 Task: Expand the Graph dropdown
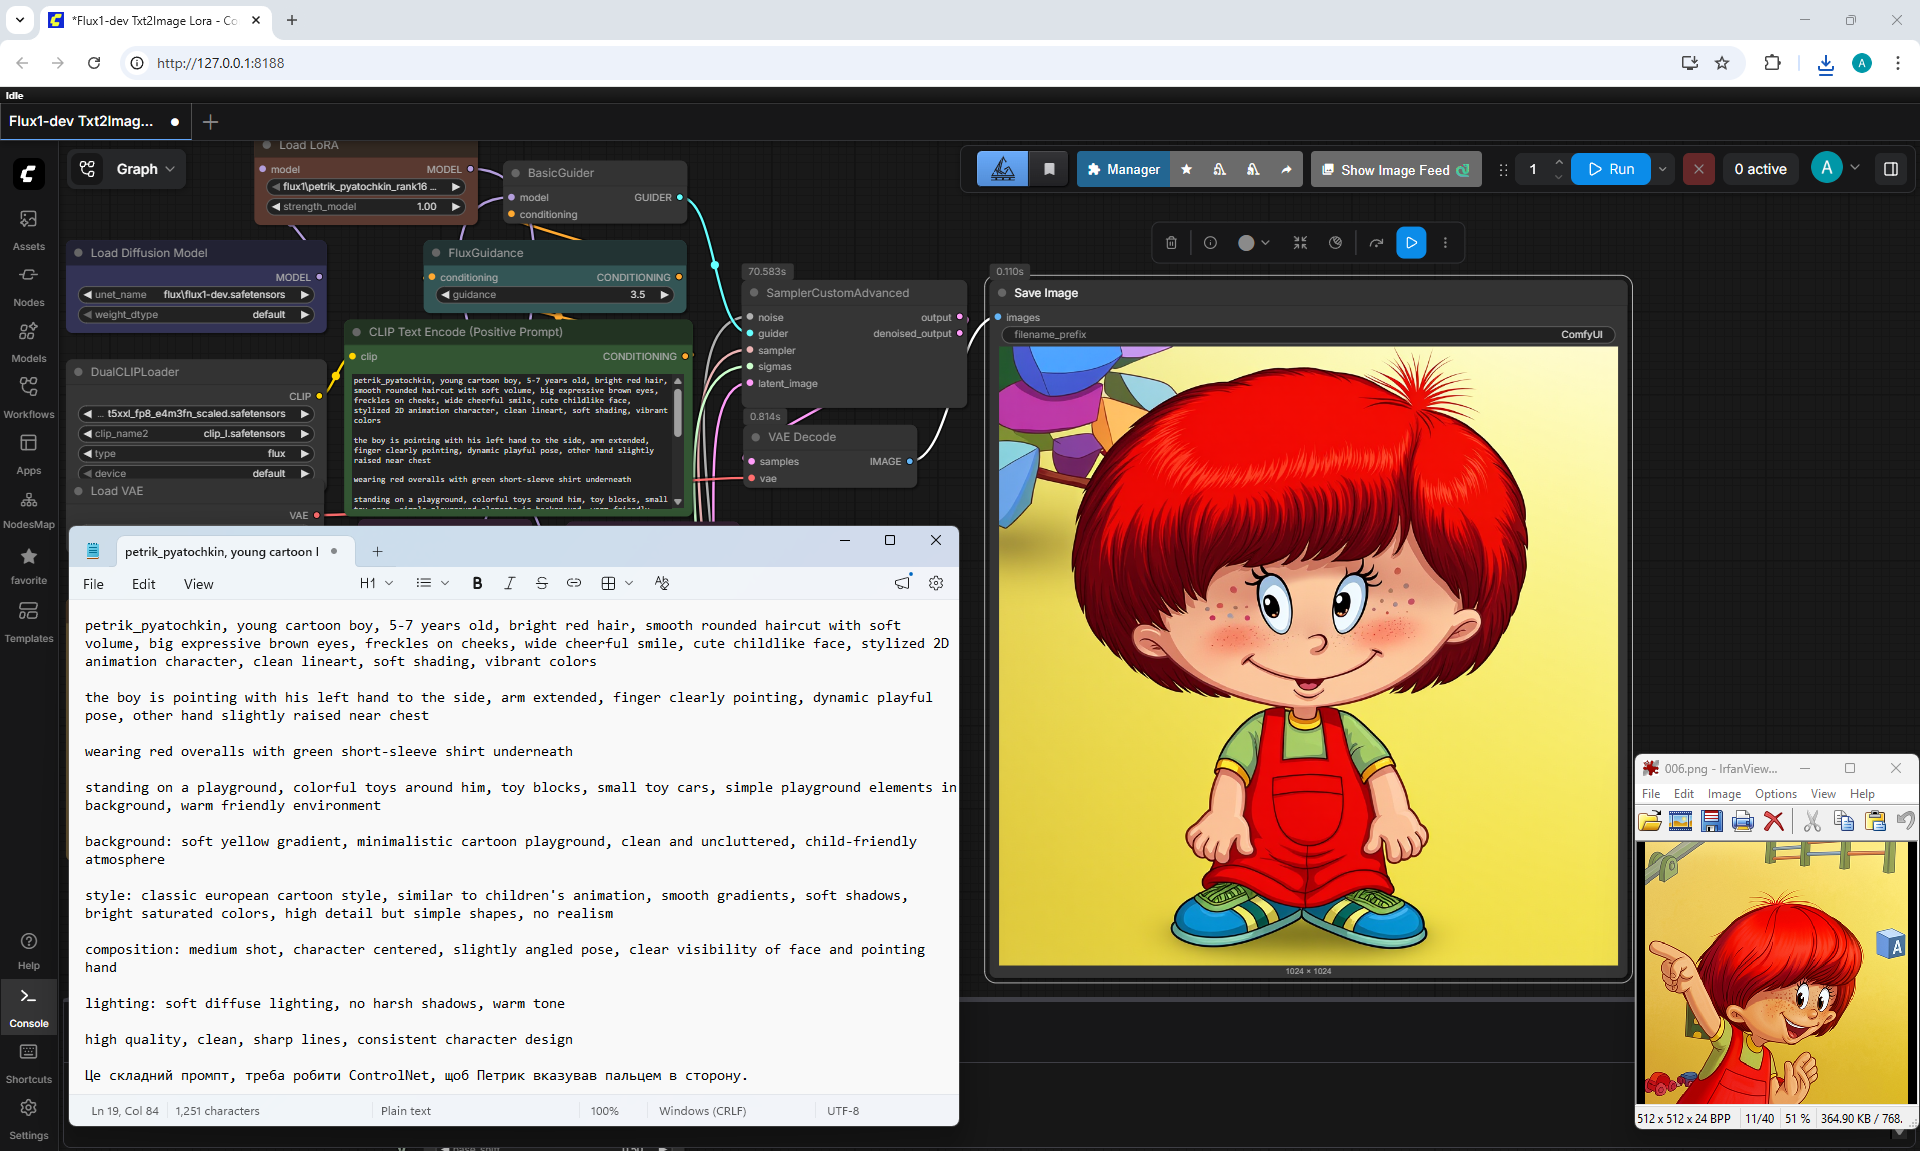(x=125, y=169)
